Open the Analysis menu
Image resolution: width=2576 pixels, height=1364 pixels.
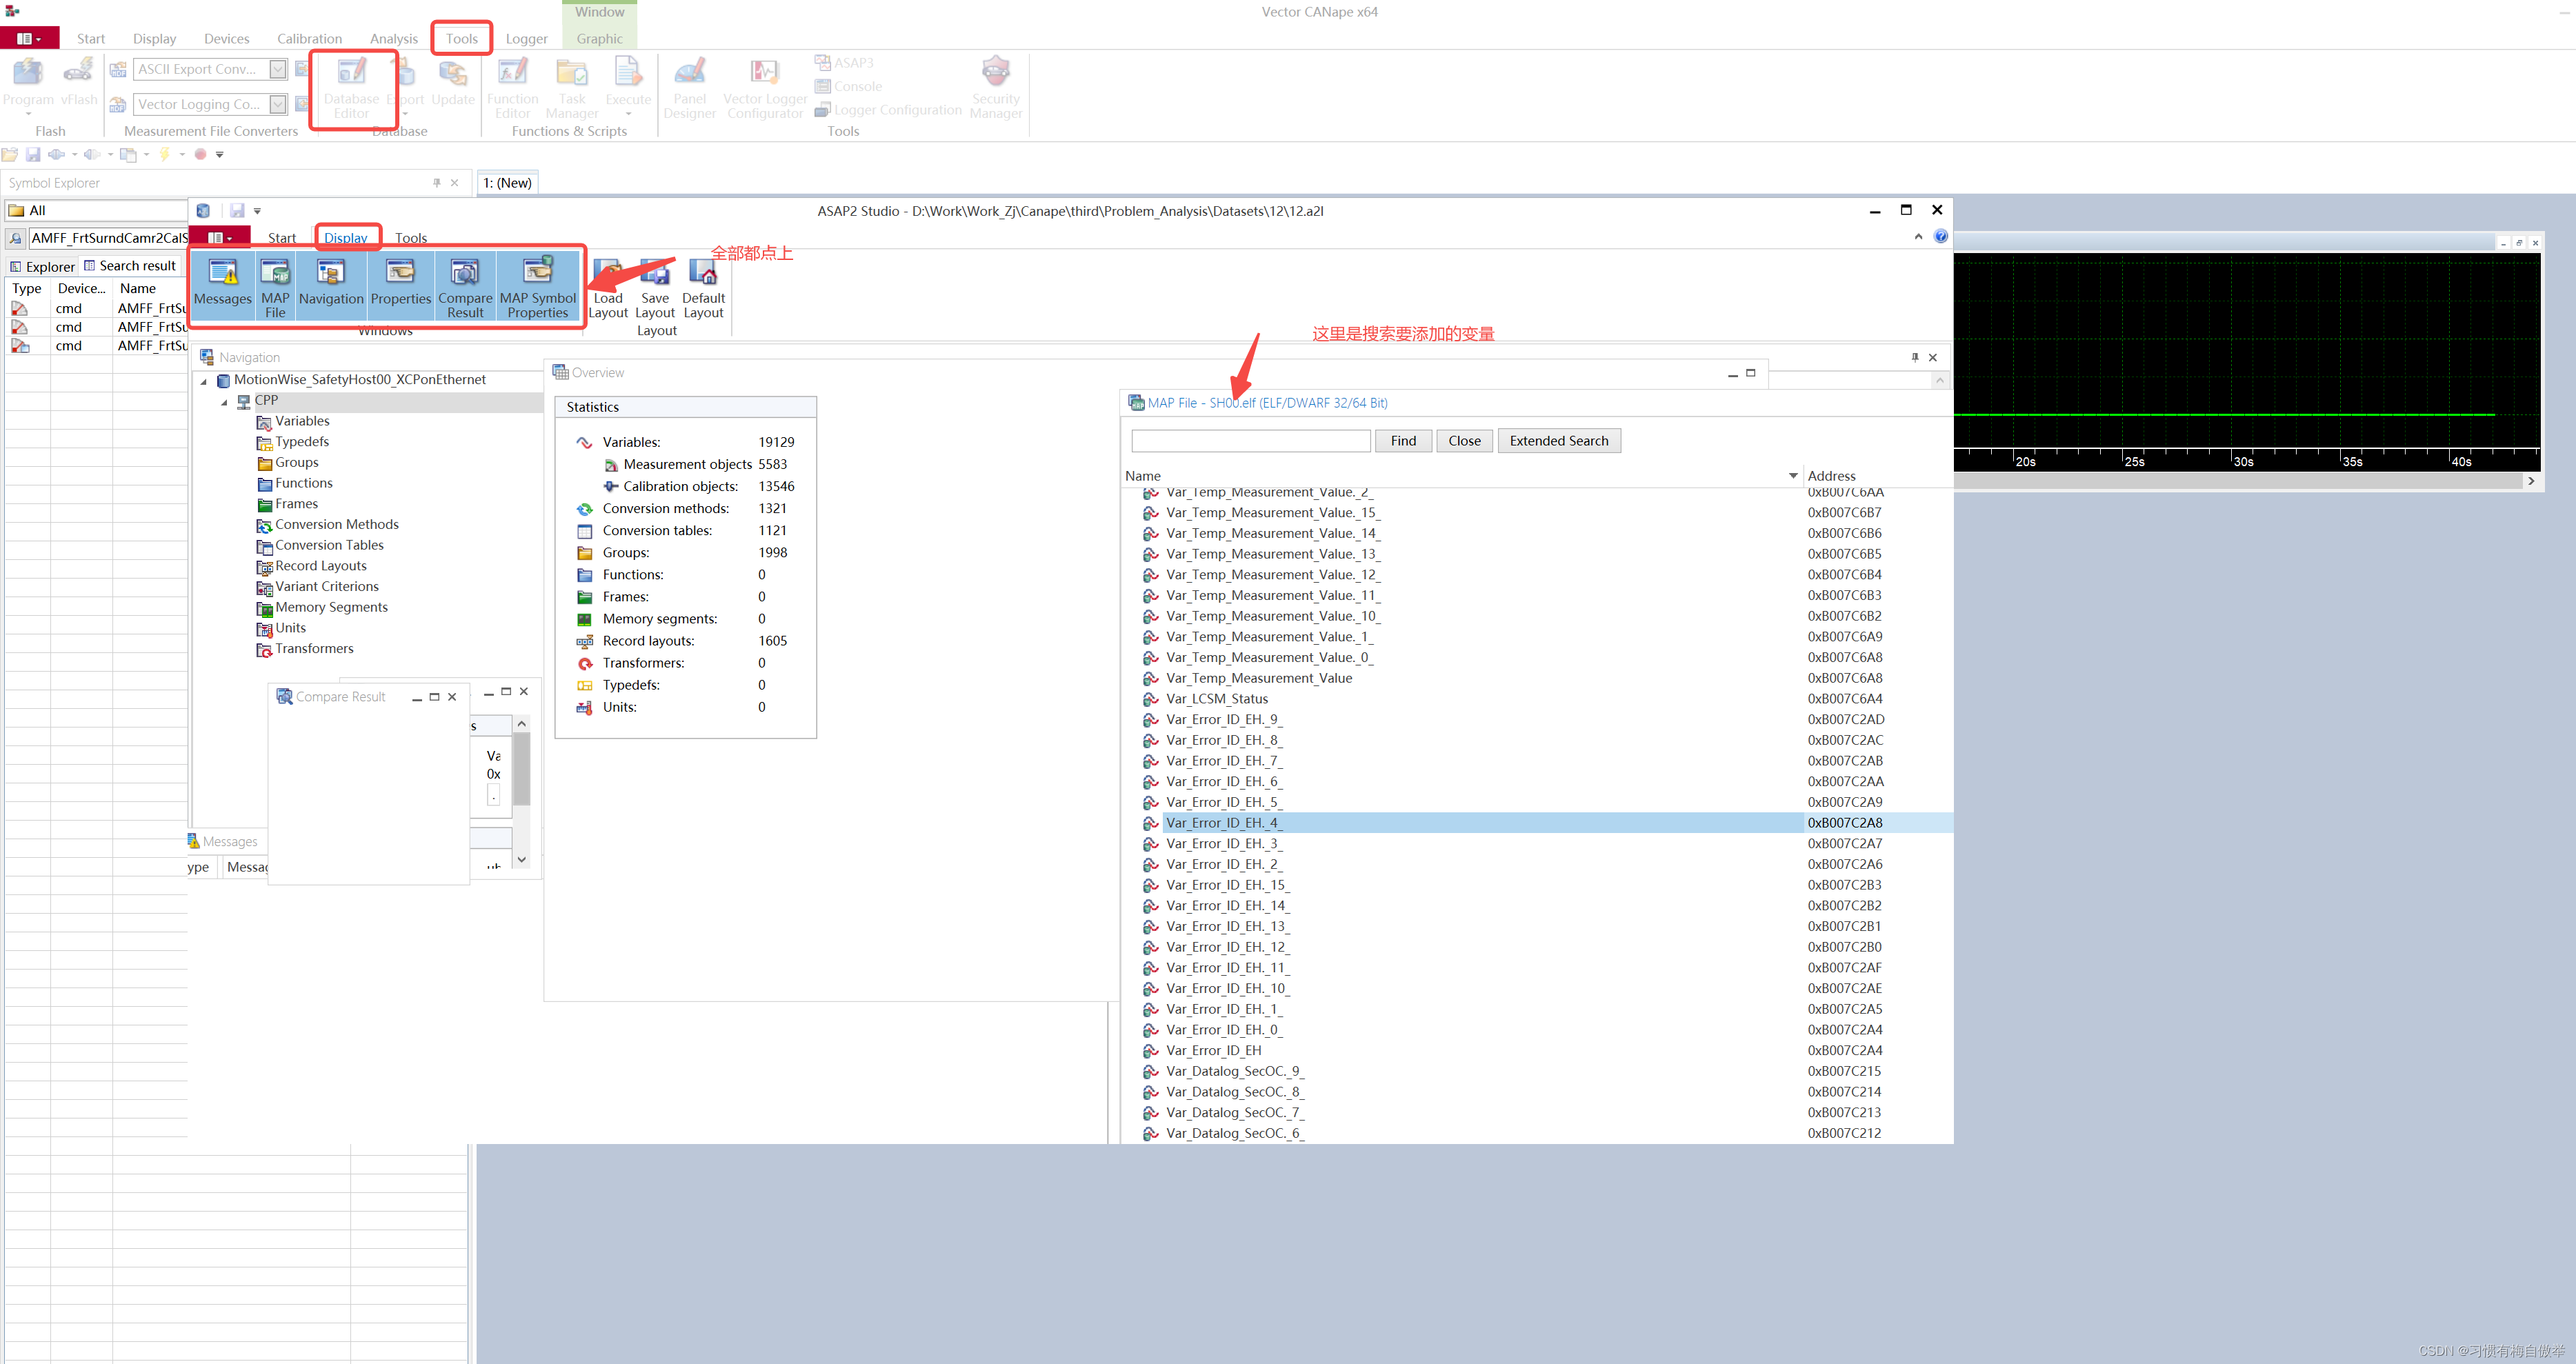point(393,38)
